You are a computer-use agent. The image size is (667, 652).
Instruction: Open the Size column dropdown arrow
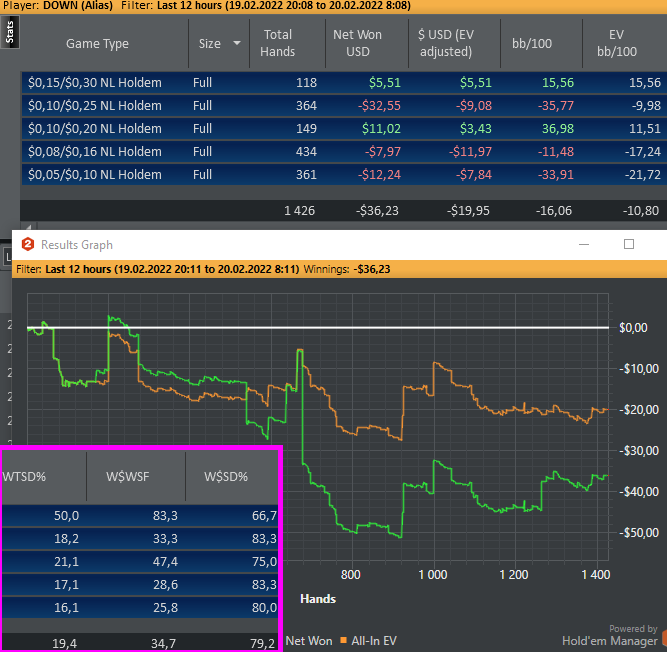point(237,44)
